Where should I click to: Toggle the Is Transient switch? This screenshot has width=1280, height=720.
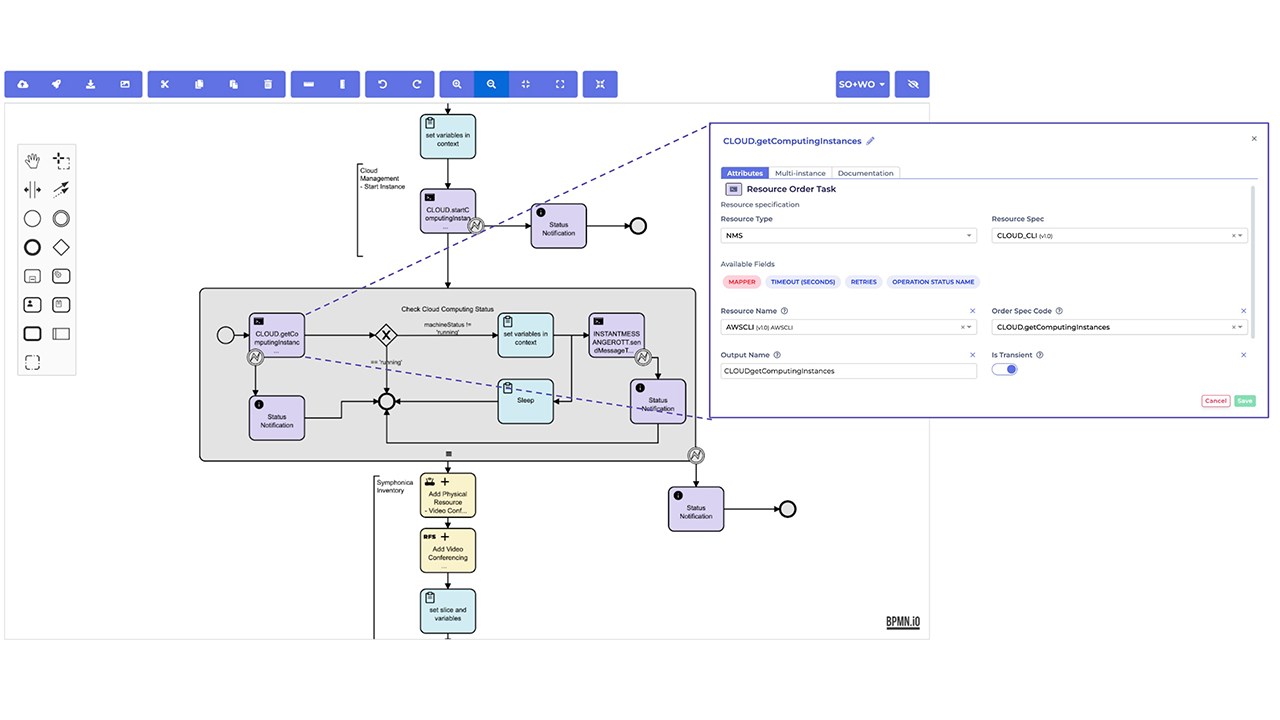(x=1005, y=369)
